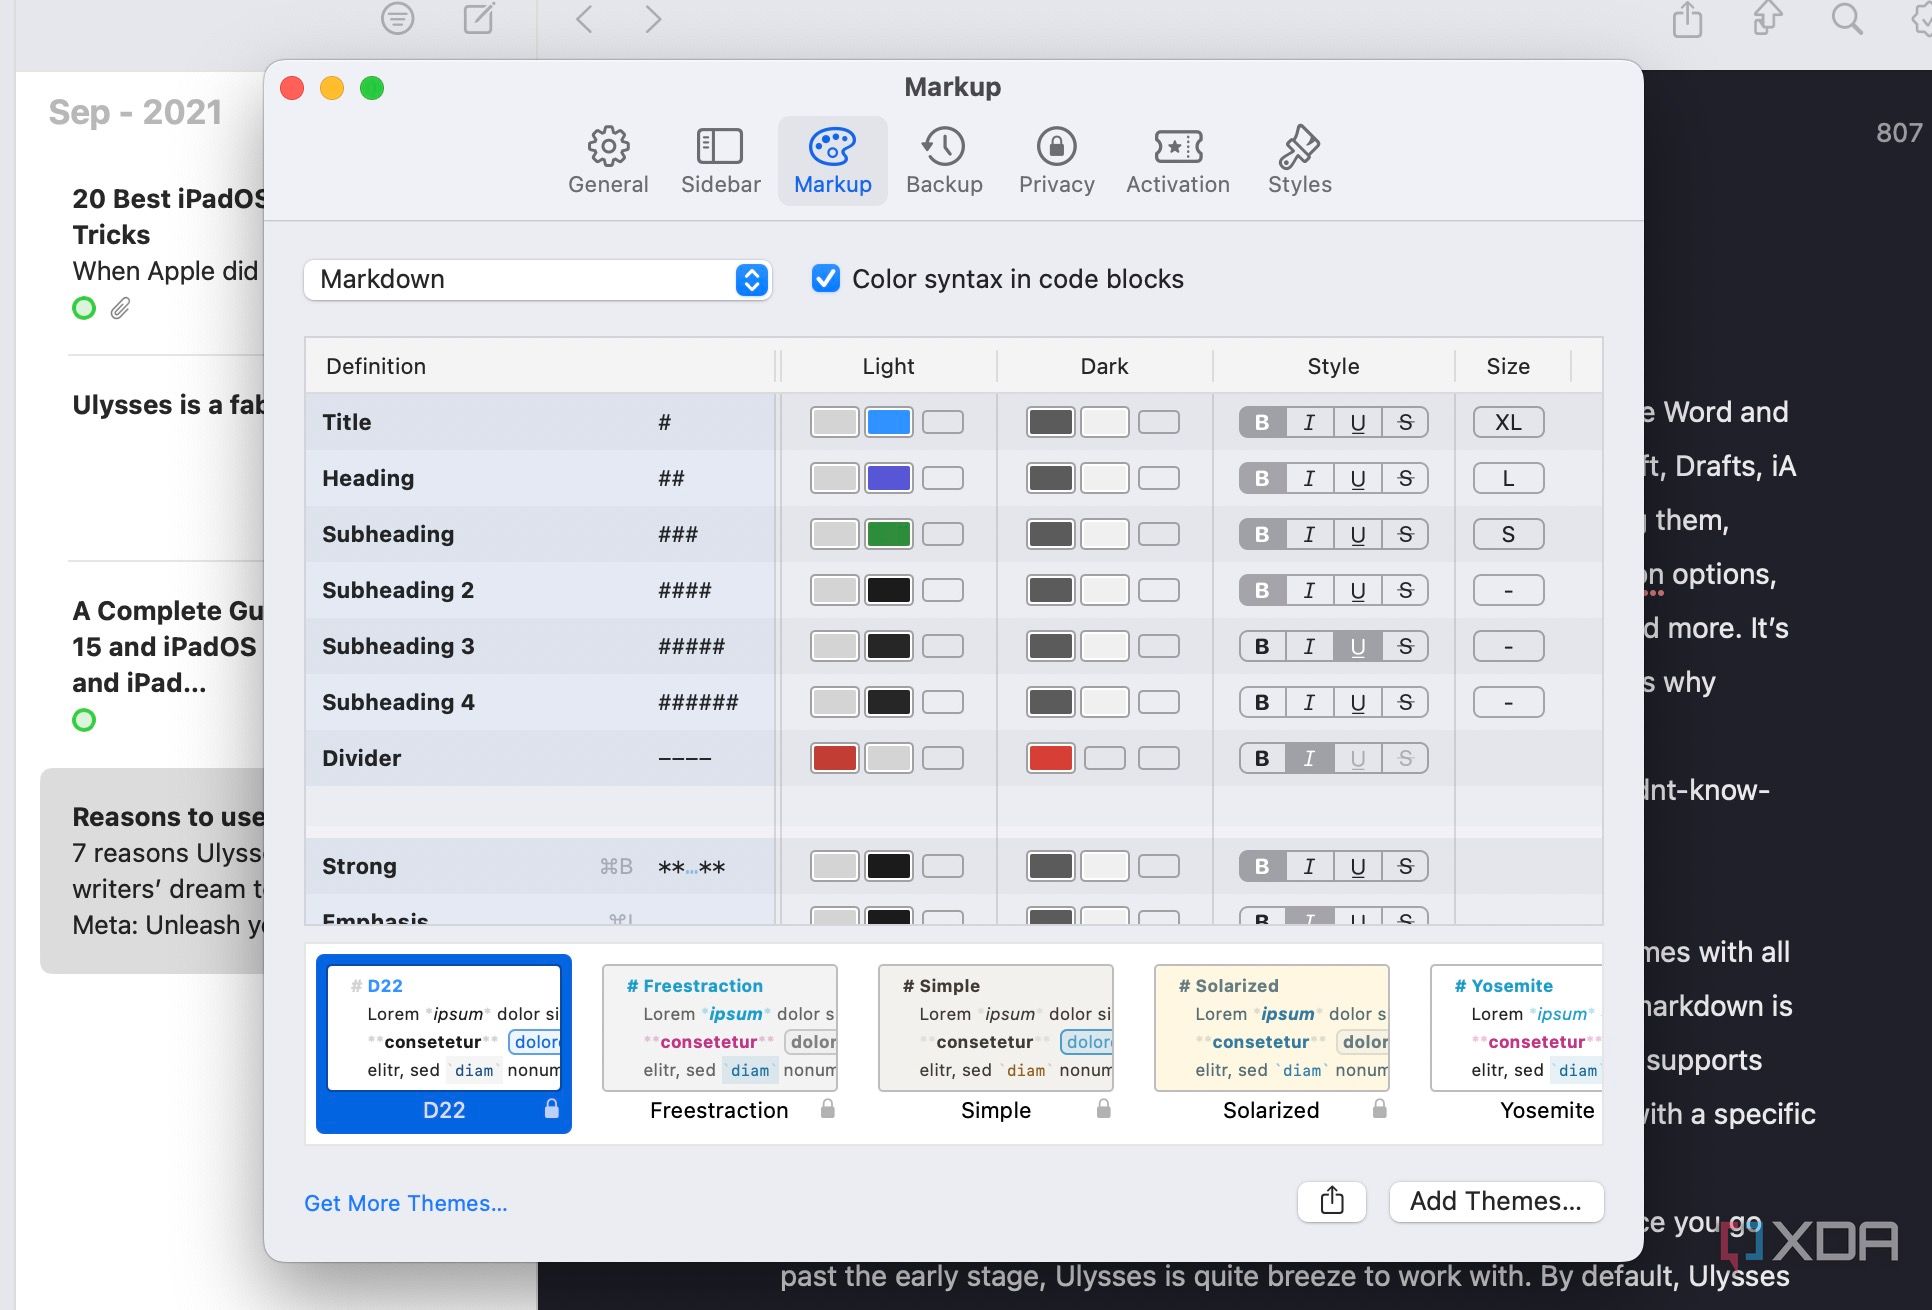Toggle italic for the Heading row
The image size is (1932, 1310).
pyautogui.click(x=1309, y=478)
